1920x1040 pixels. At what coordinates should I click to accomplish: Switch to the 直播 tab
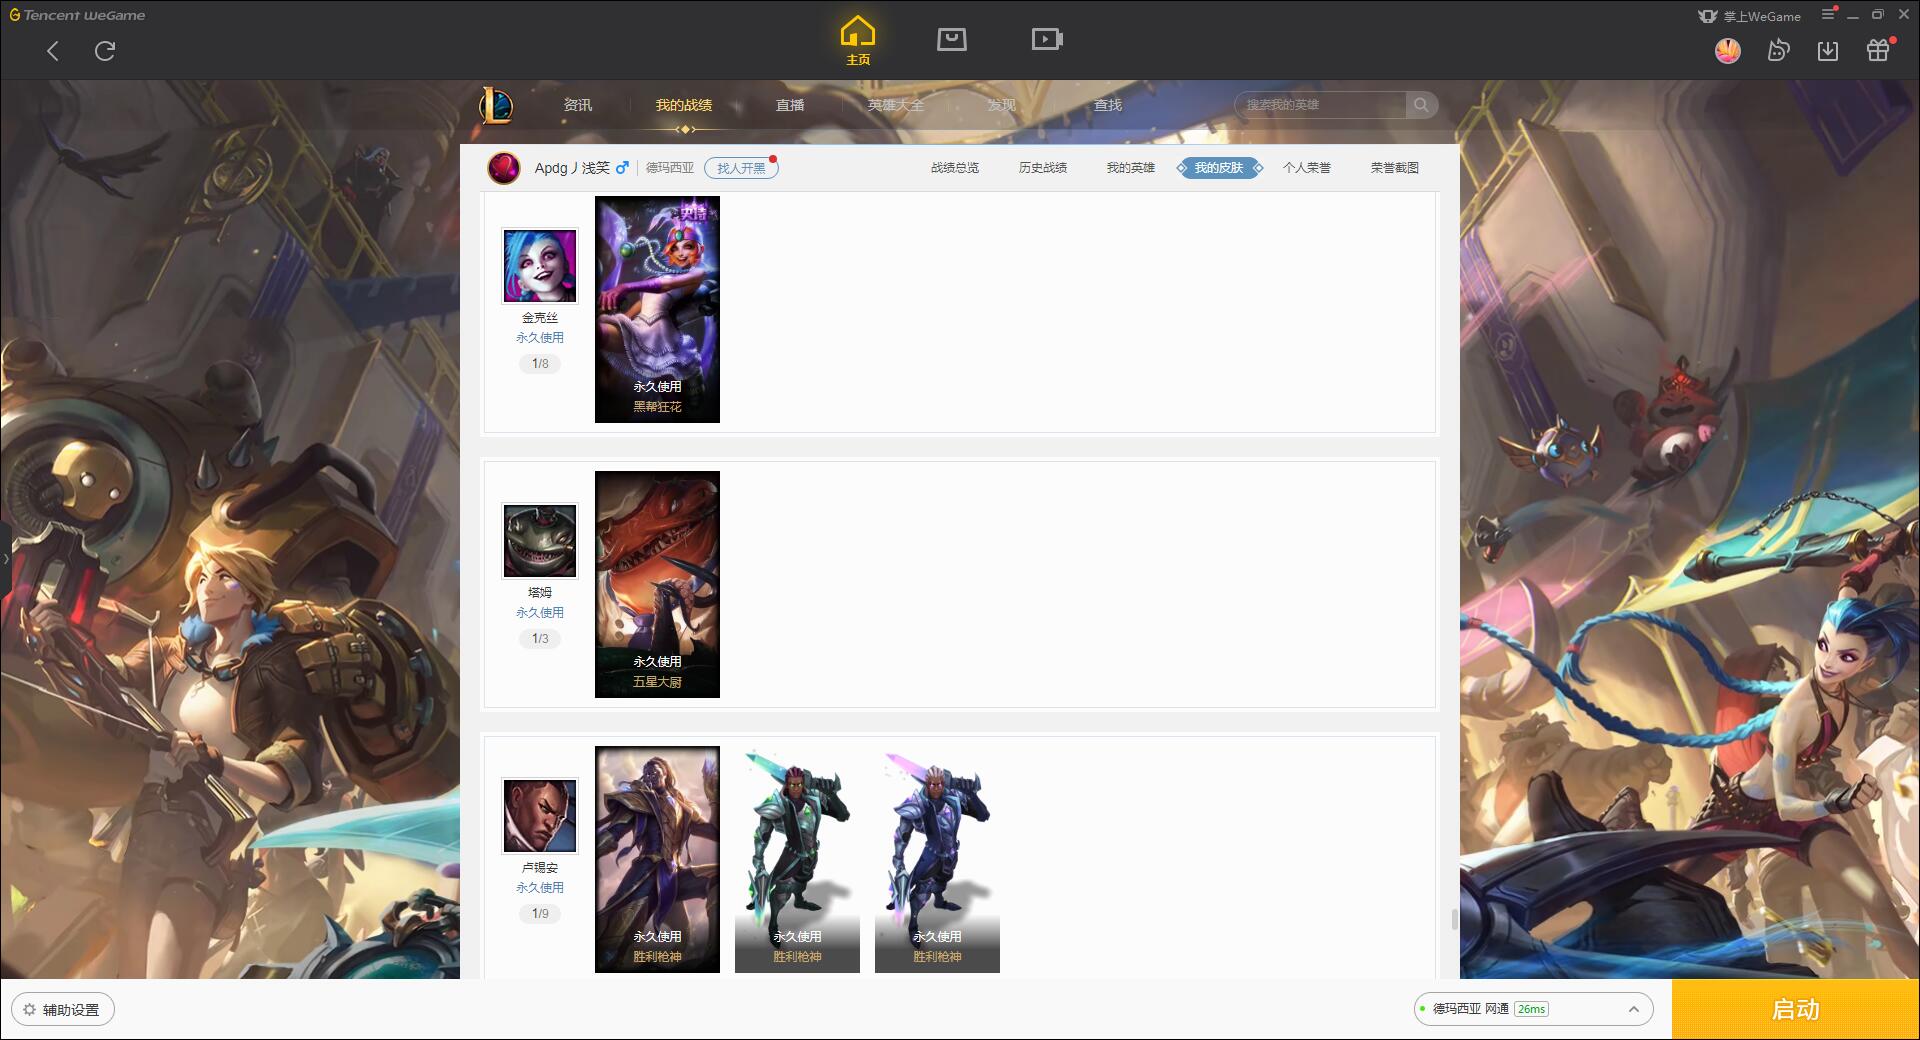[790, 105]
